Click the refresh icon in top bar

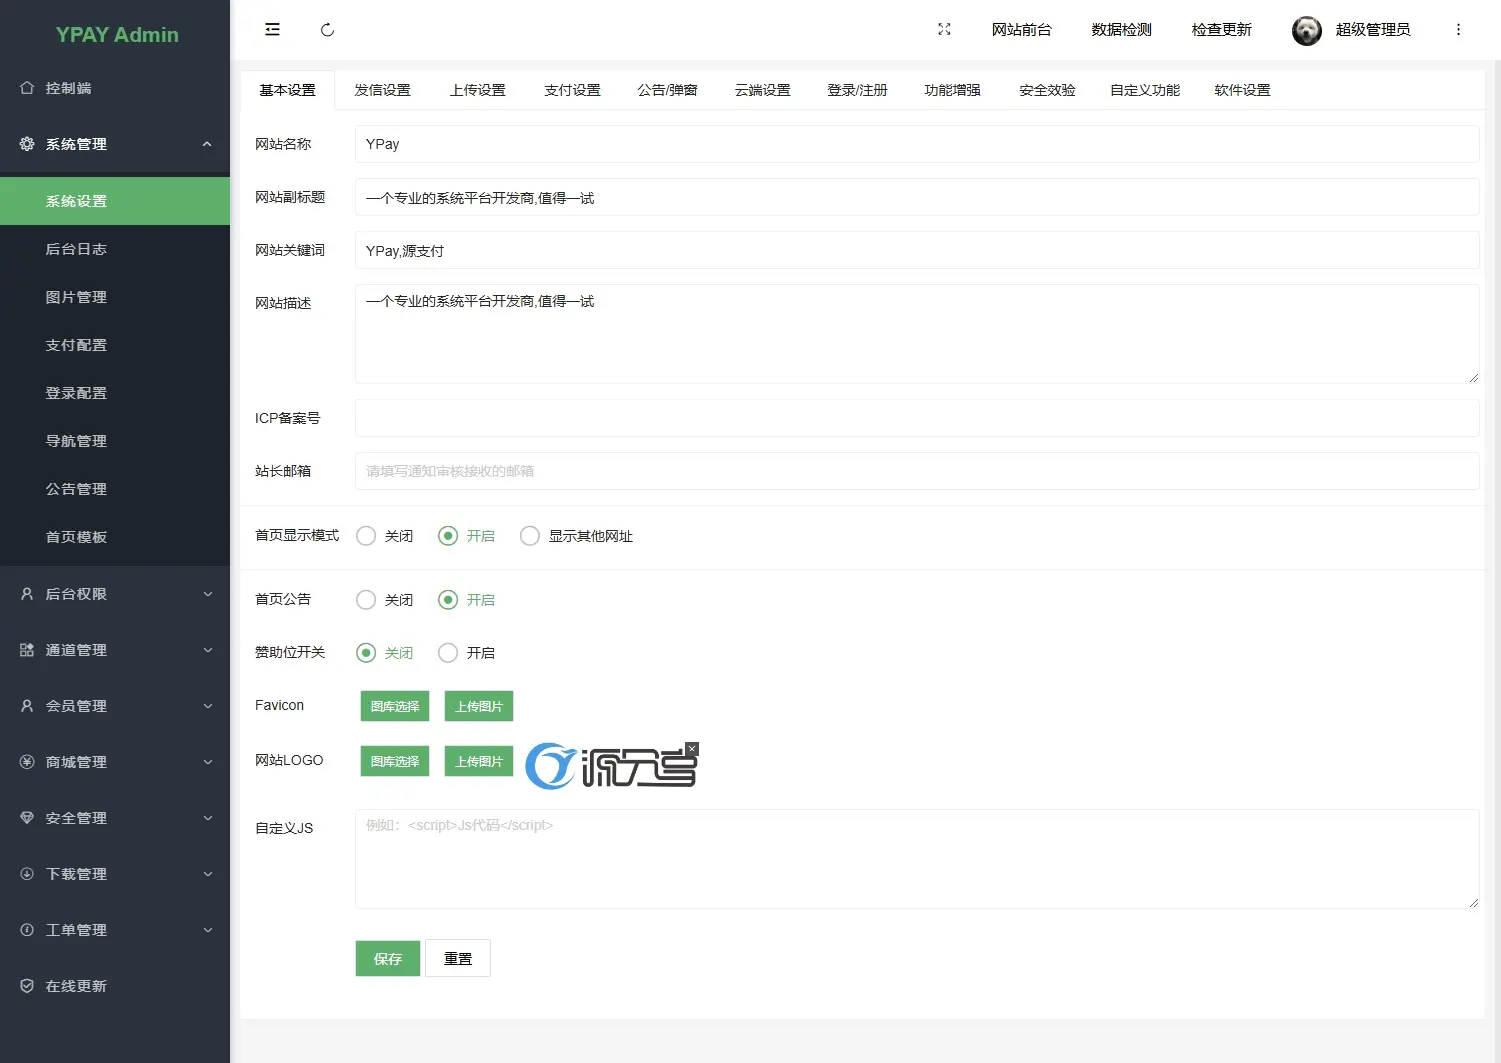point(327,30)
